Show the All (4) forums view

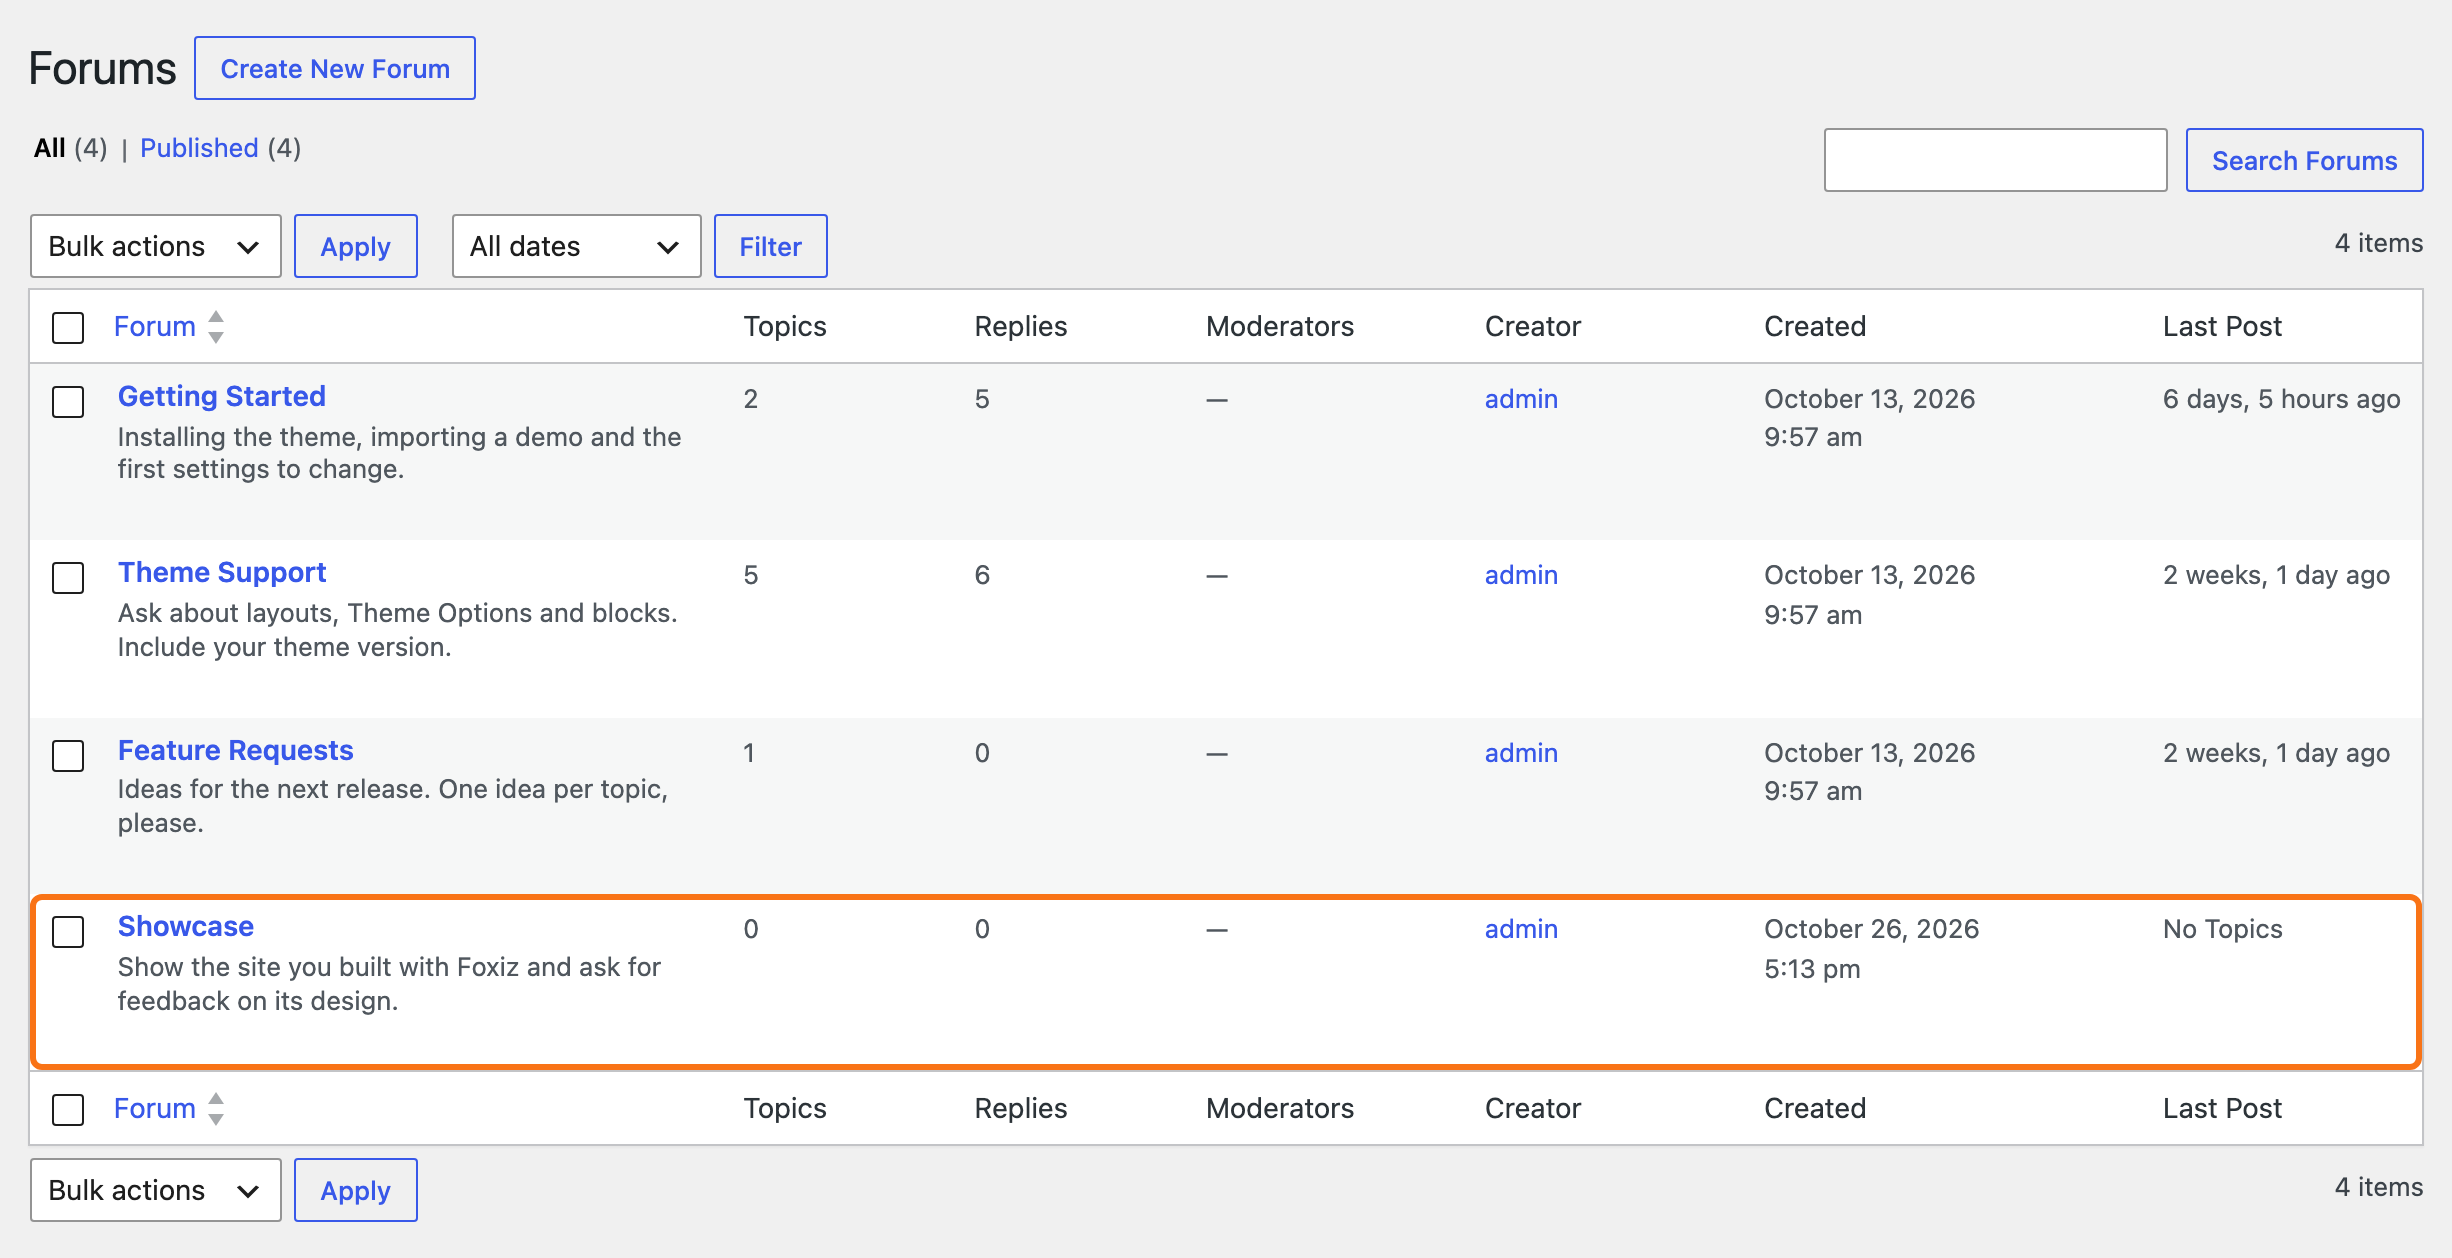coord(70,148)
